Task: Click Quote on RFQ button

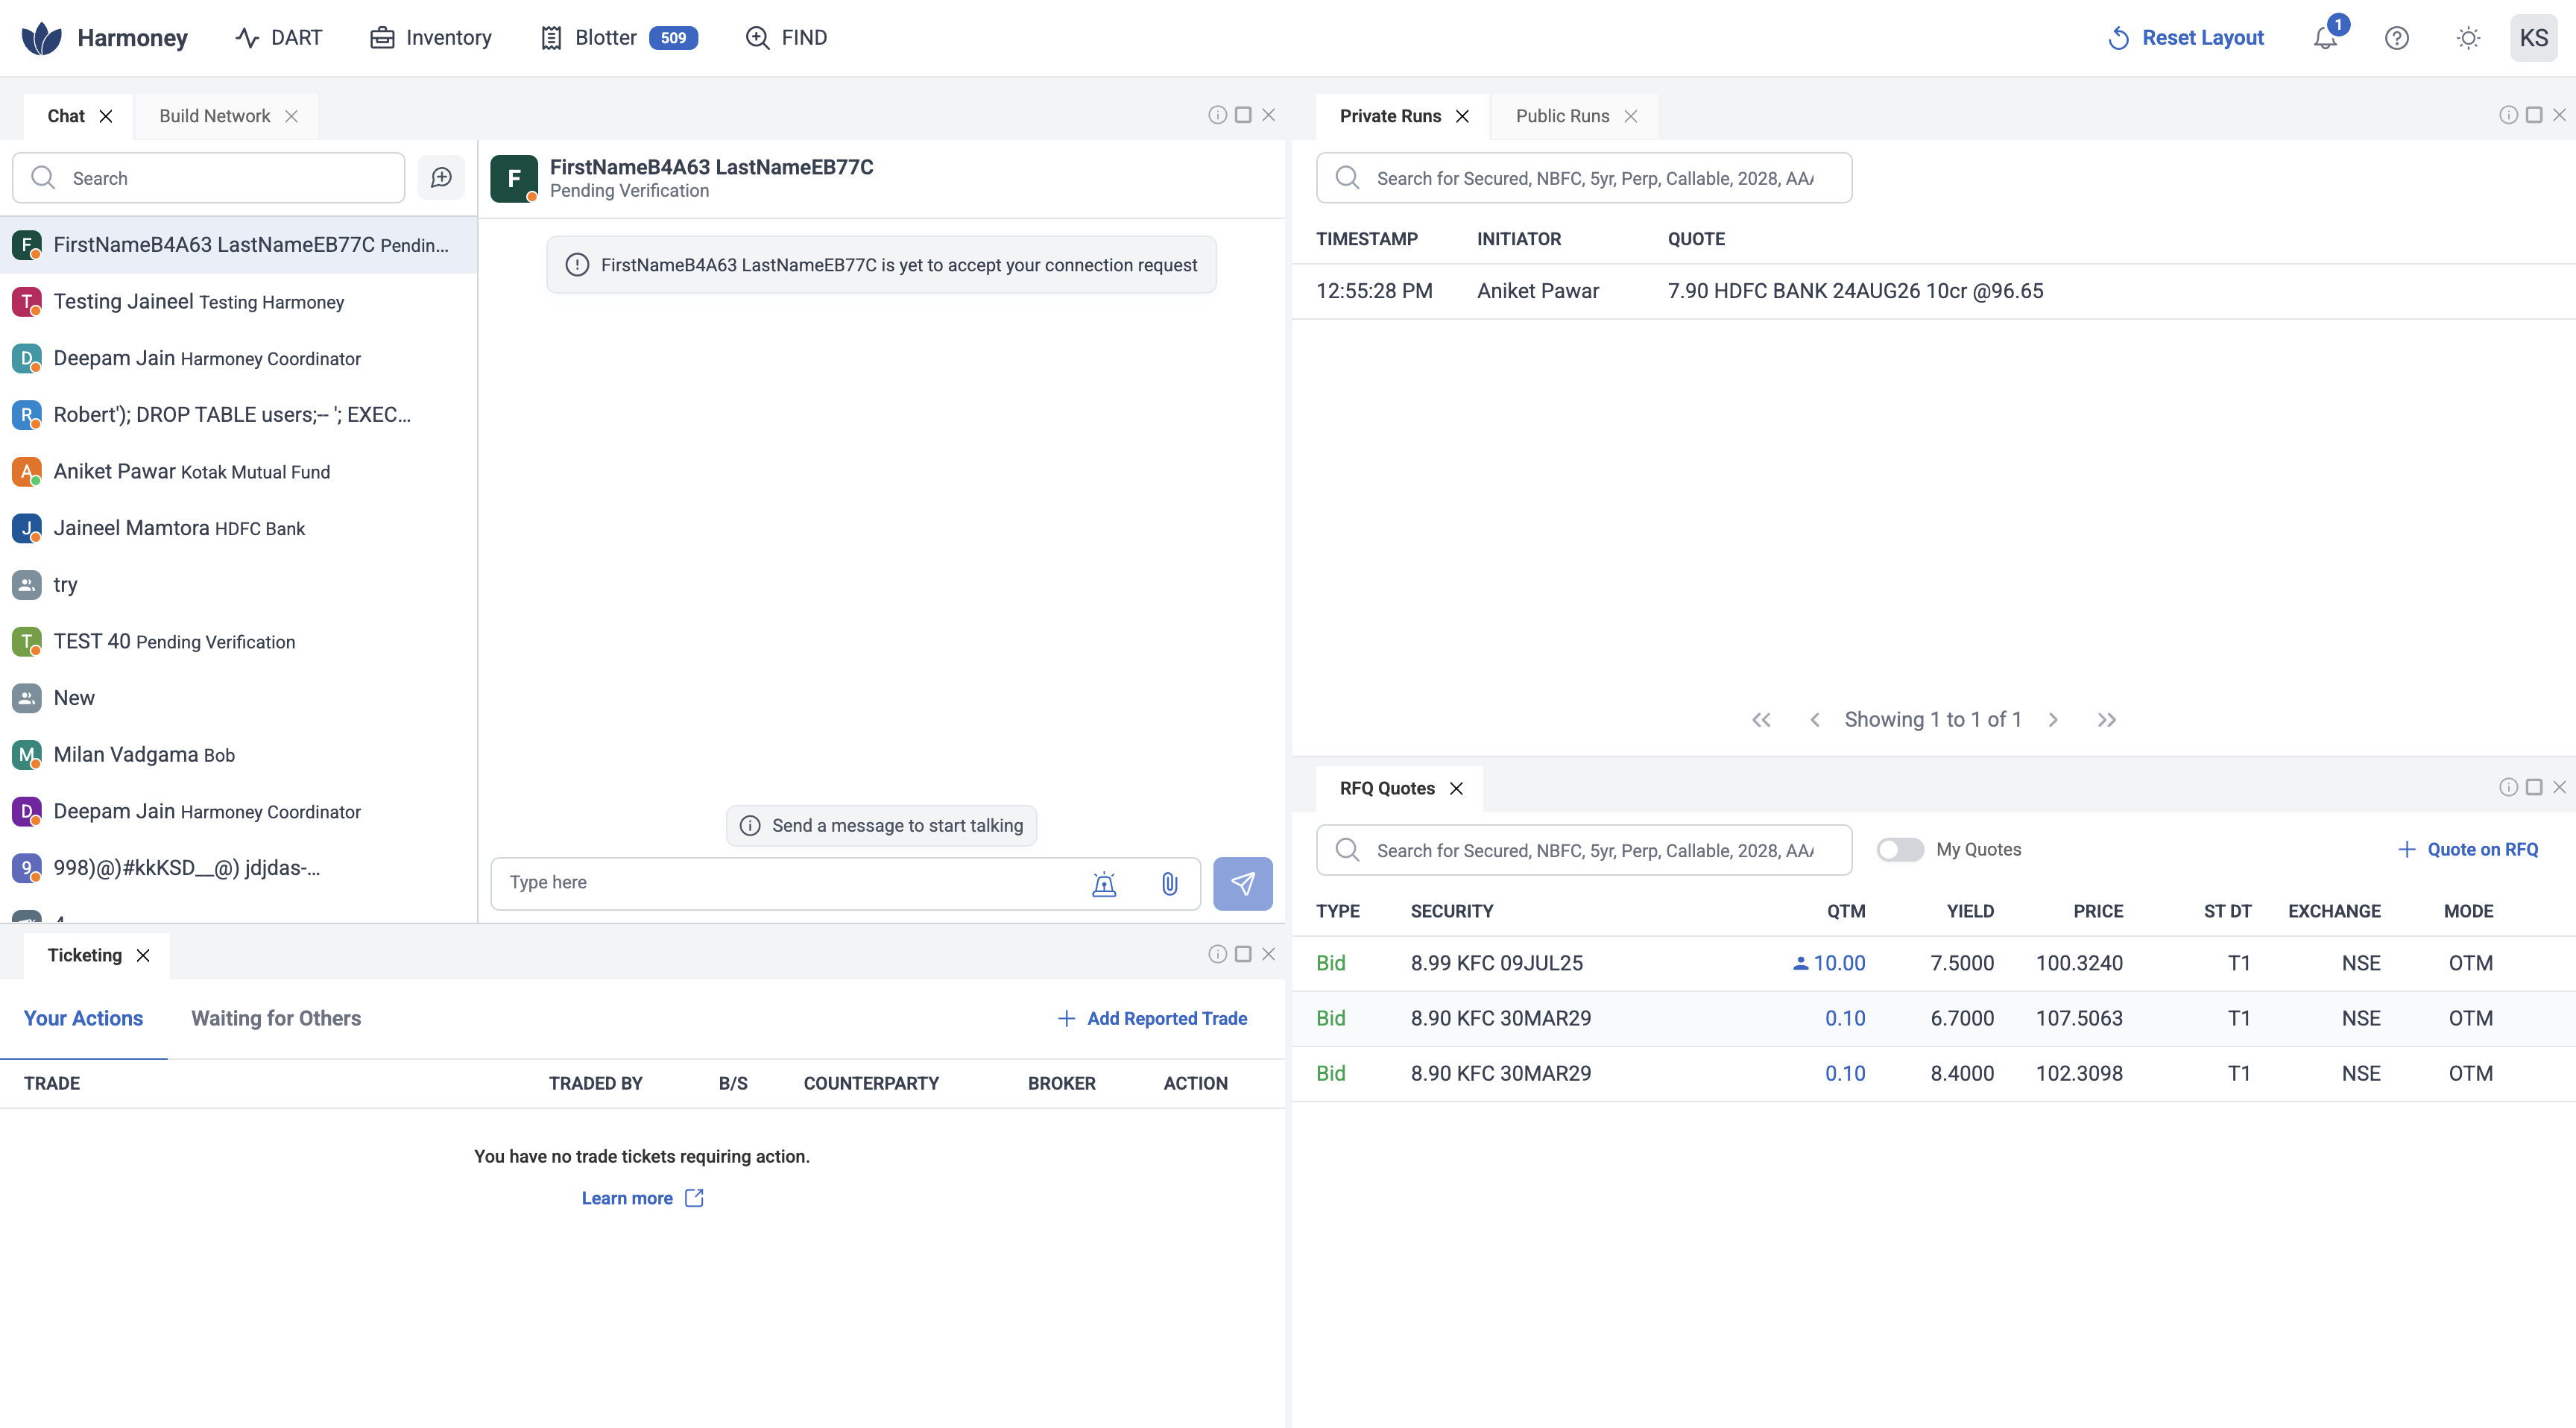Action: tap(2468, 849)
